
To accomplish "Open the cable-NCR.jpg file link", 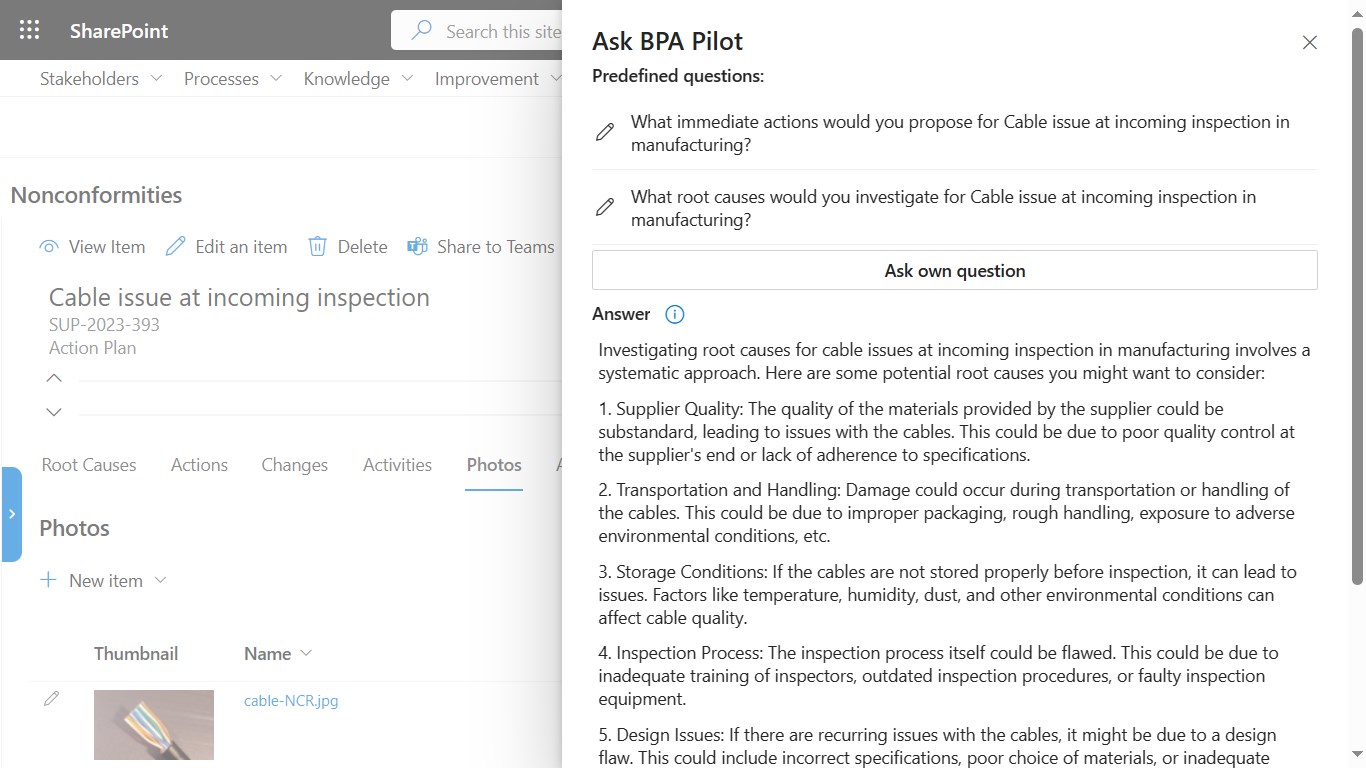I will pyautogui.click(x=291, y=701).
